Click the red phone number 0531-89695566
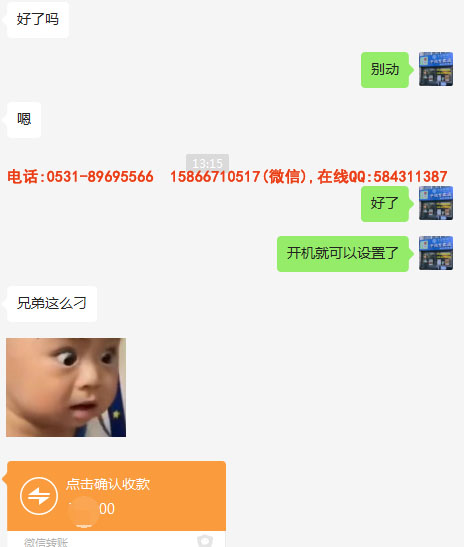This screenshot has width=464, height=547. click(100, 177)
